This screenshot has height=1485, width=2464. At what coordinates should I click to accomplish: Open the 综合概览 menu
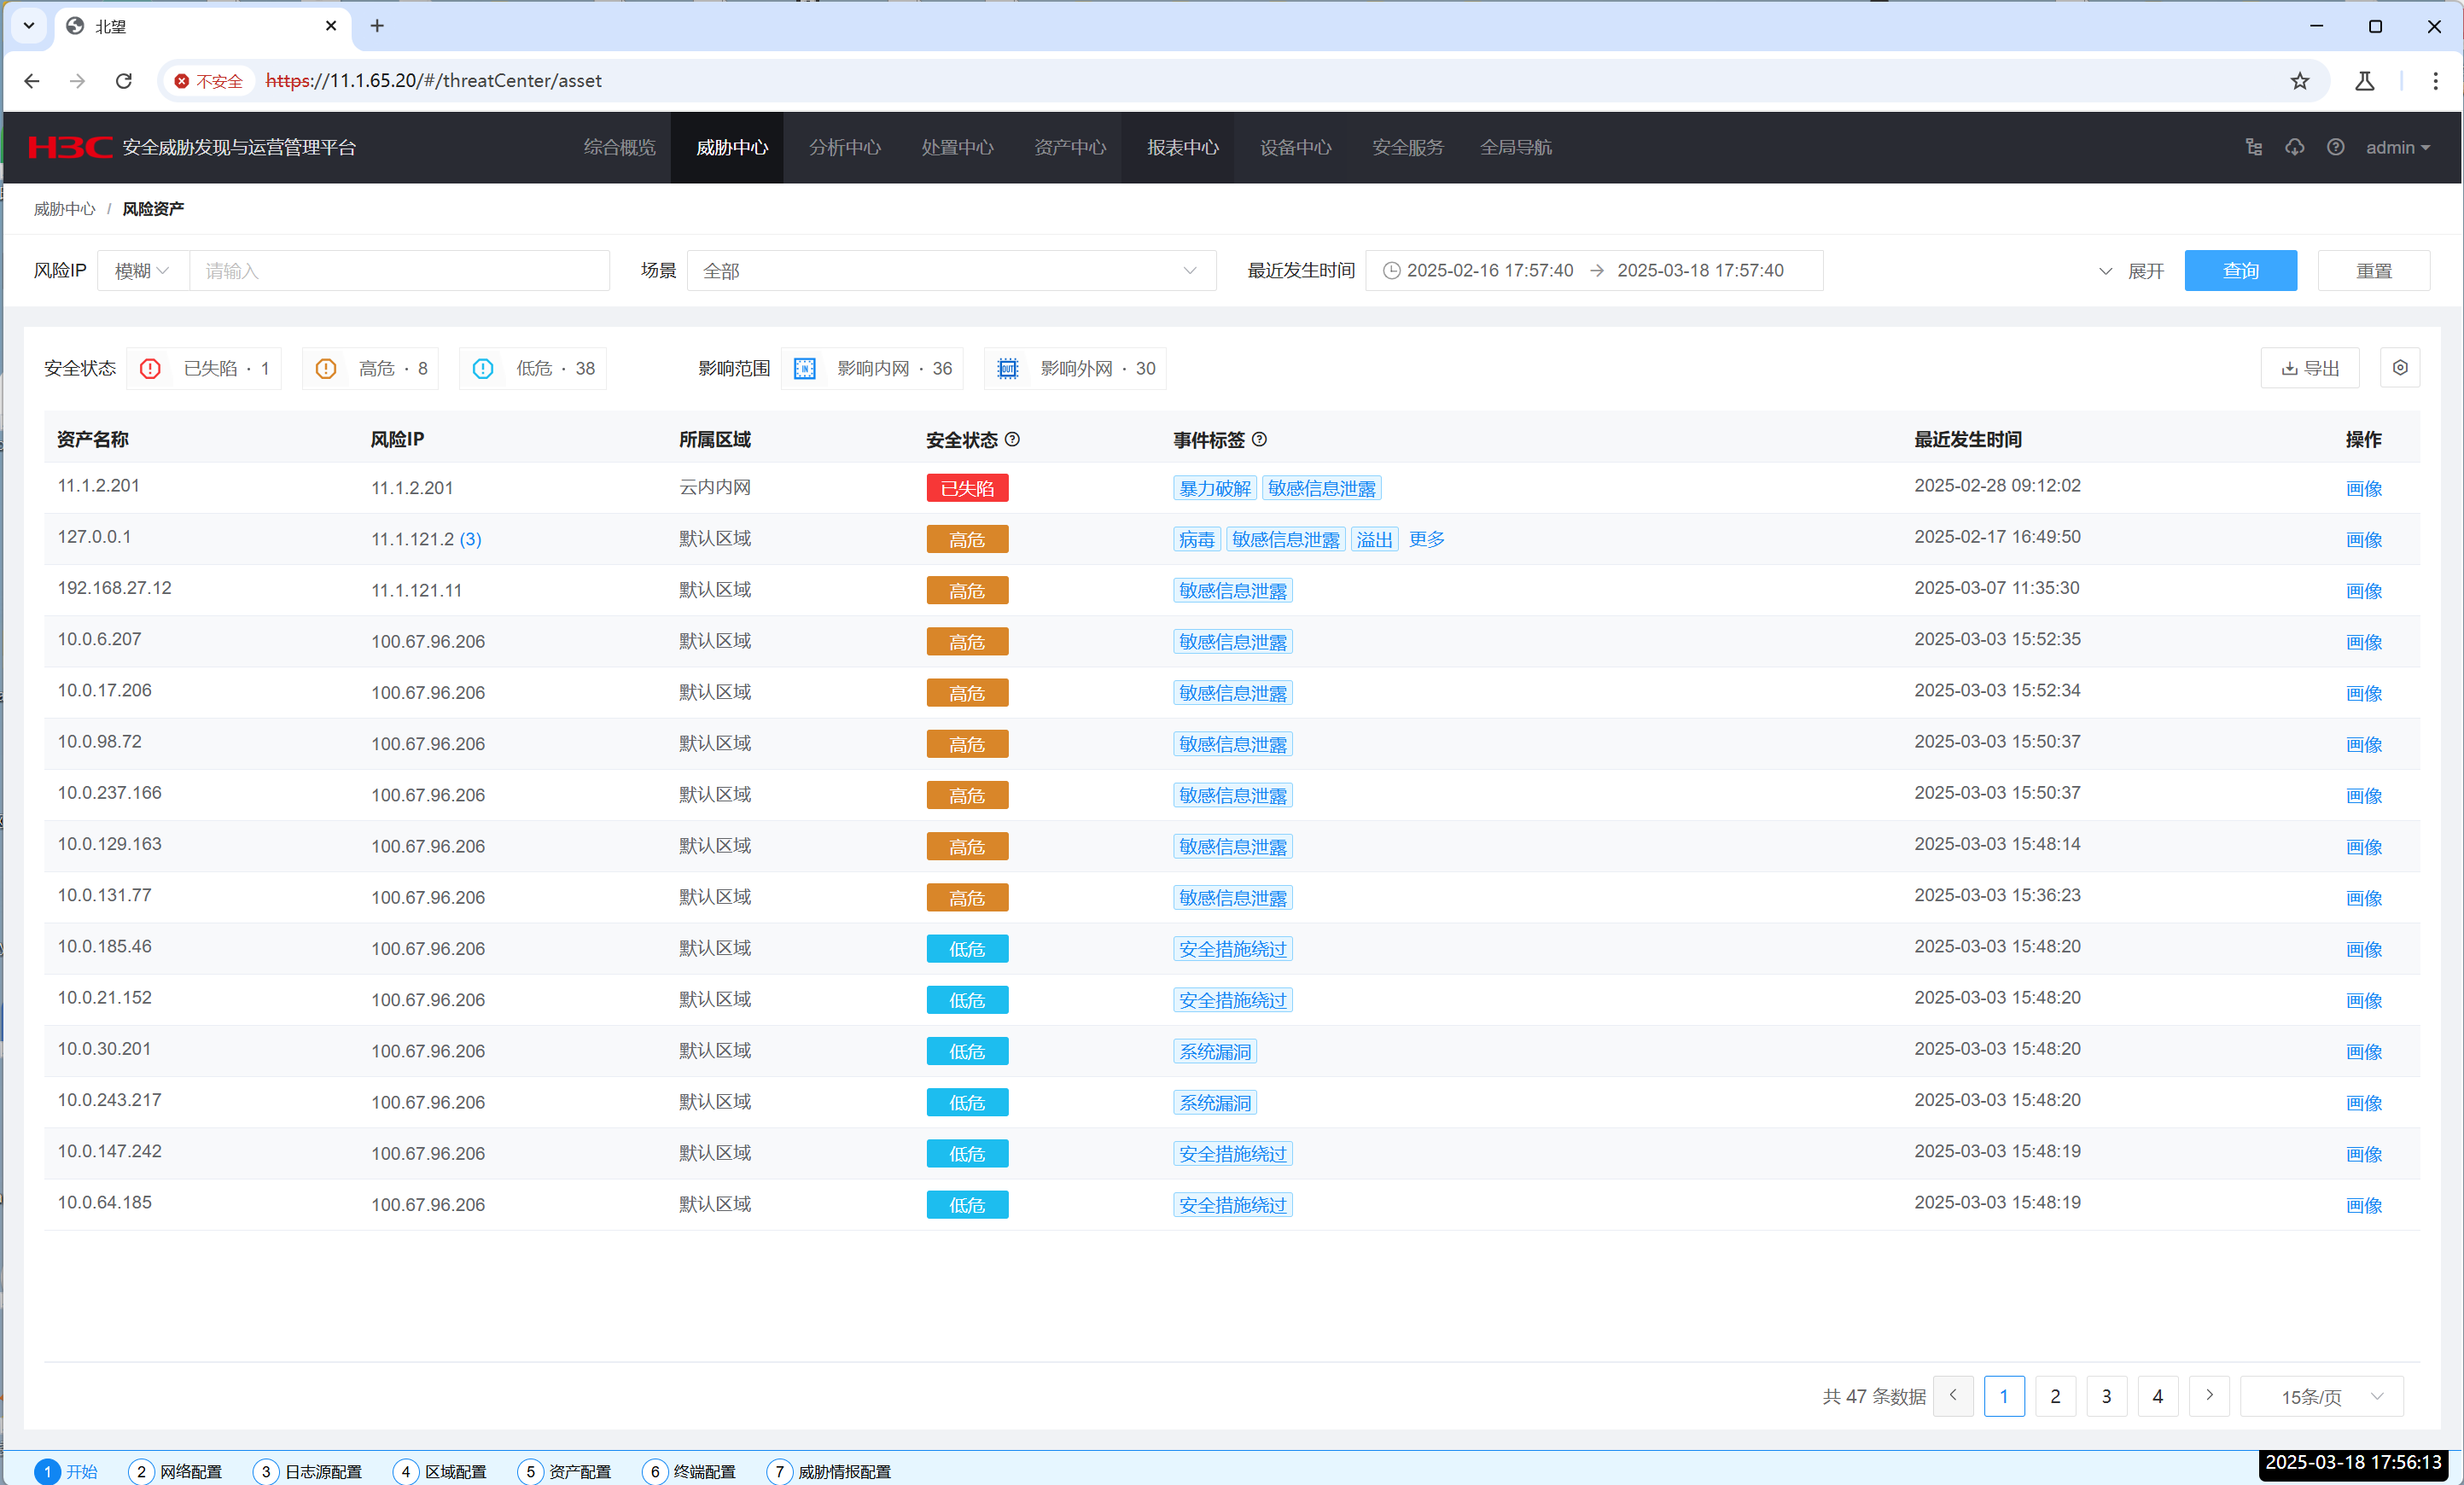pos(620,147)
